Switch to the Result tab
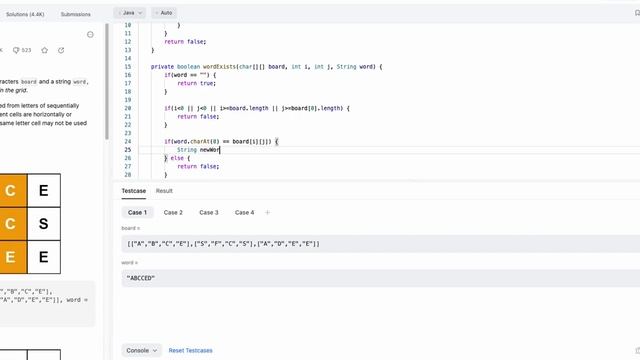The width and height of the screenshot is (640, 360). [x=164, y=191]
